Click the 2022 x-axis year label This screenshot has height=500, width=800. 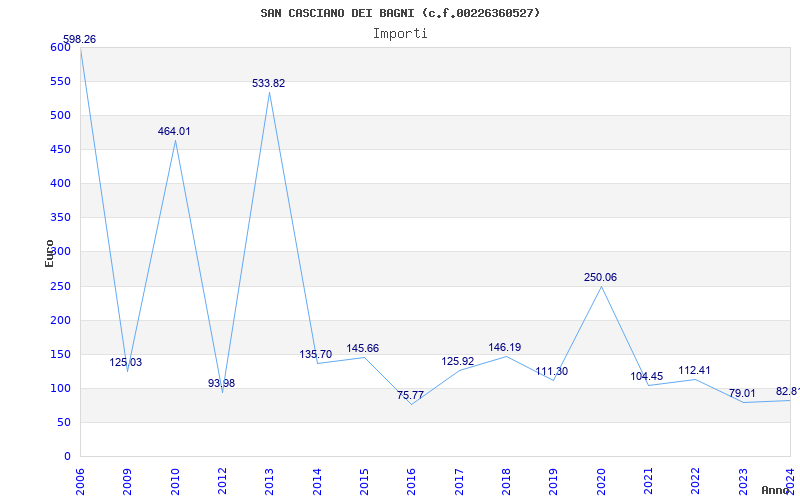point(695,482)
